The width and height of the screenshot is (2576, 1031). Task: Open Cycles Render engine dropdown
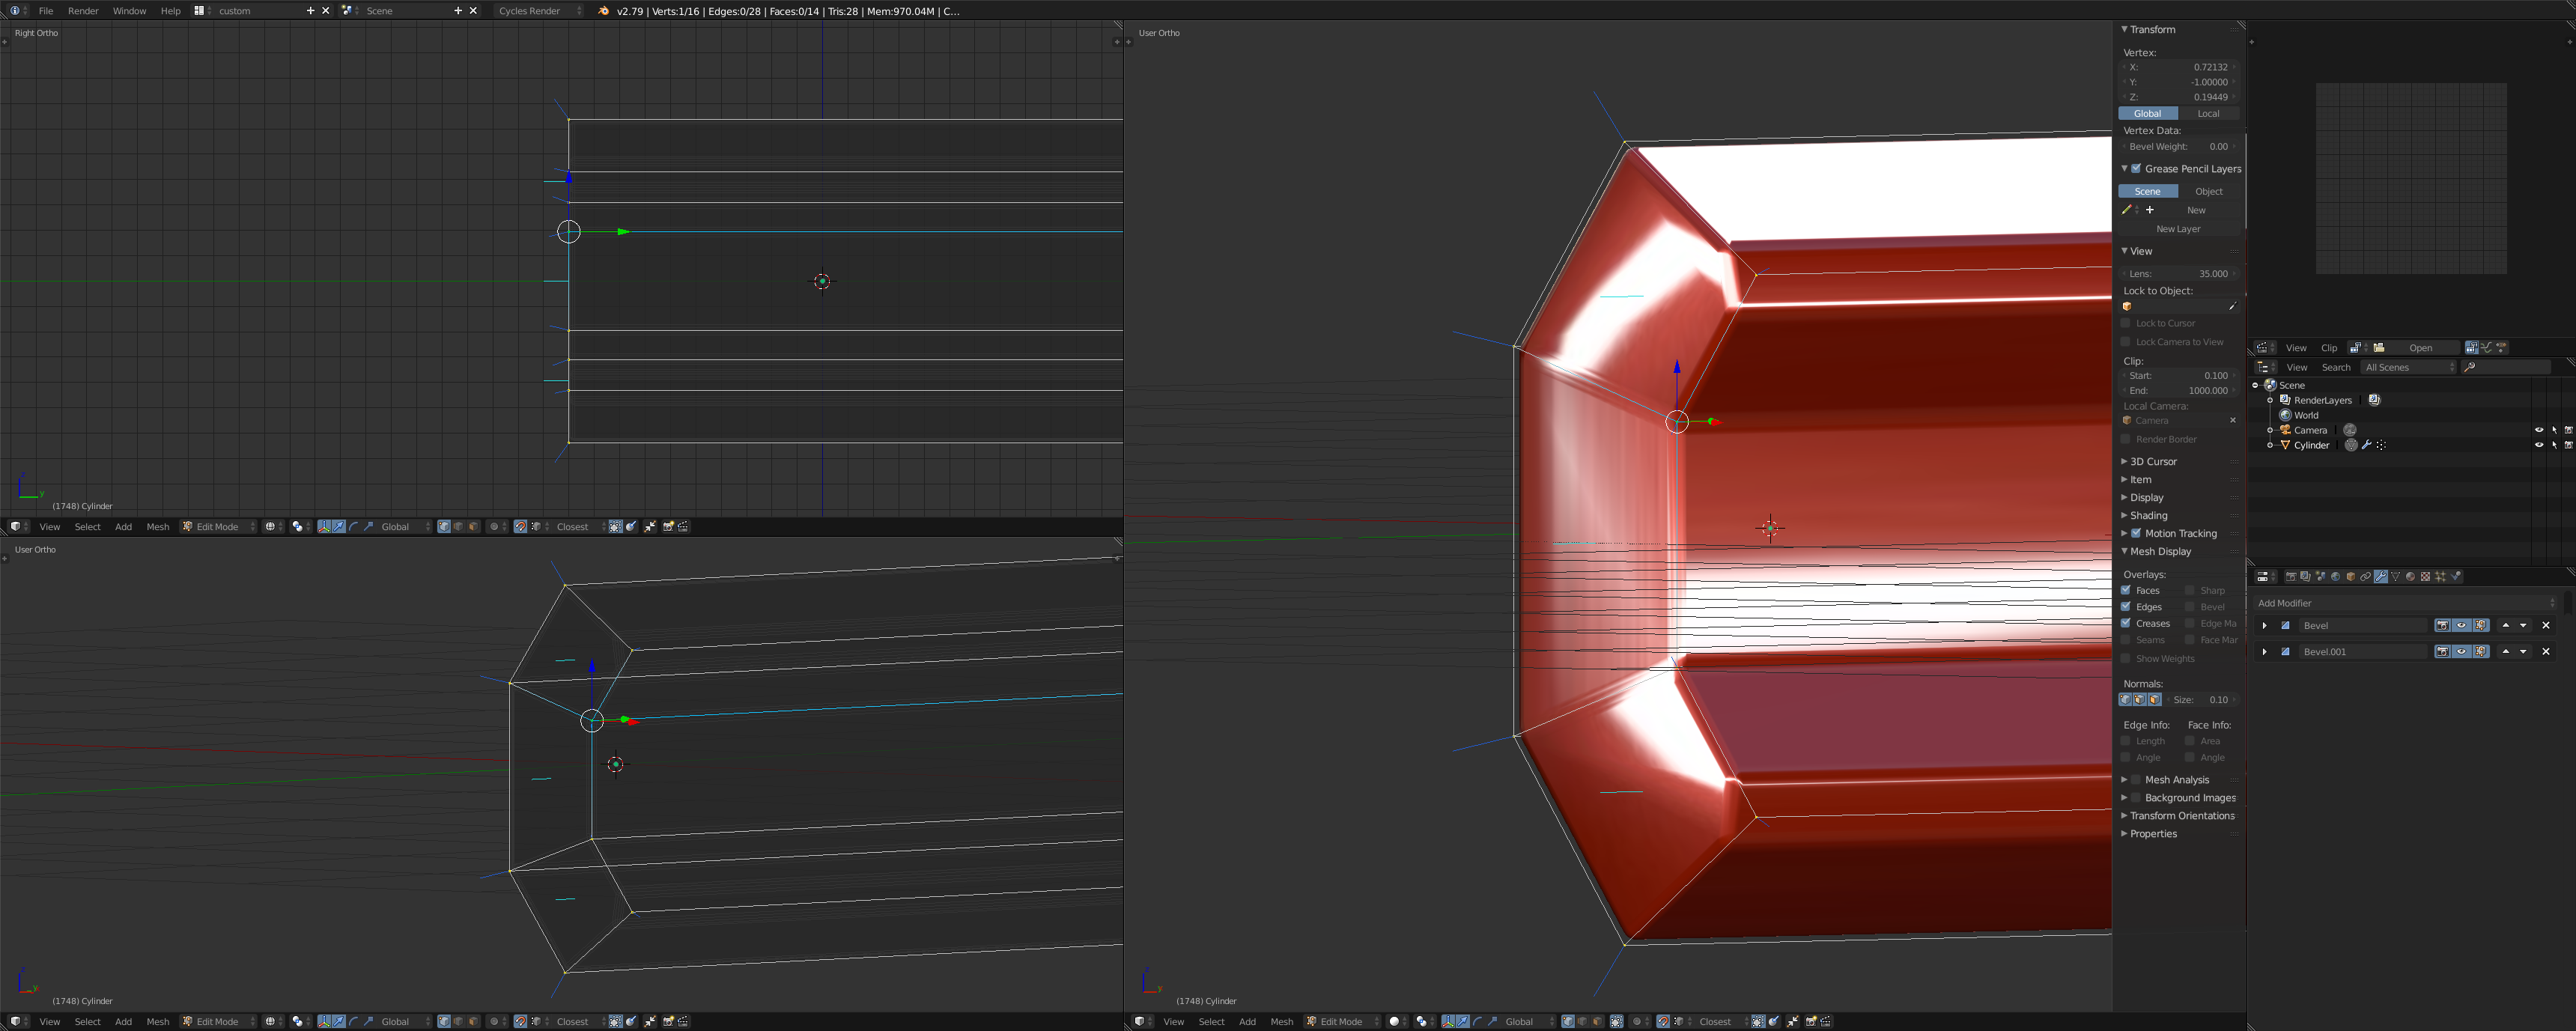(x=539, y=10)
